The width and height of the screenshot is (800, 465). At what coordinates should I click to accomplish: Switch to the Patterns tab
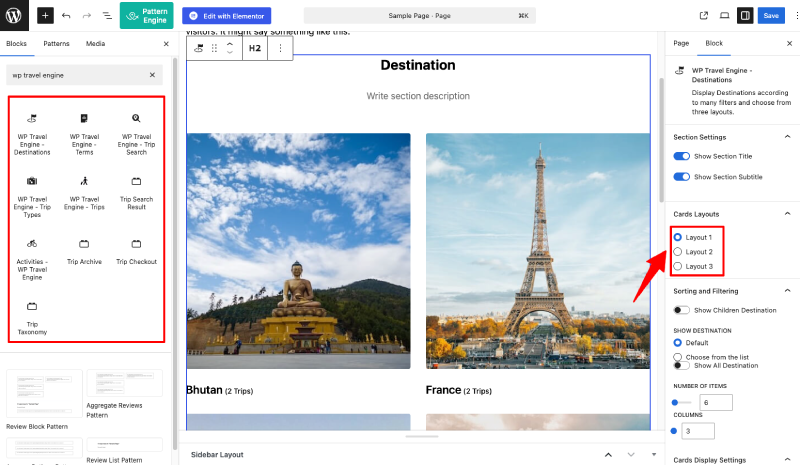pyautogui.click(x=56, y=44)
